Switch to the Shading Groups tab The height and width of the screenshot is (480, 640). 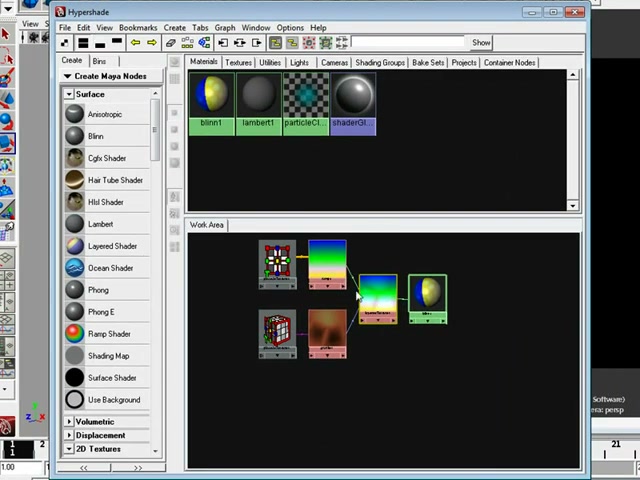pyautogui.click(x=380, y=62)
